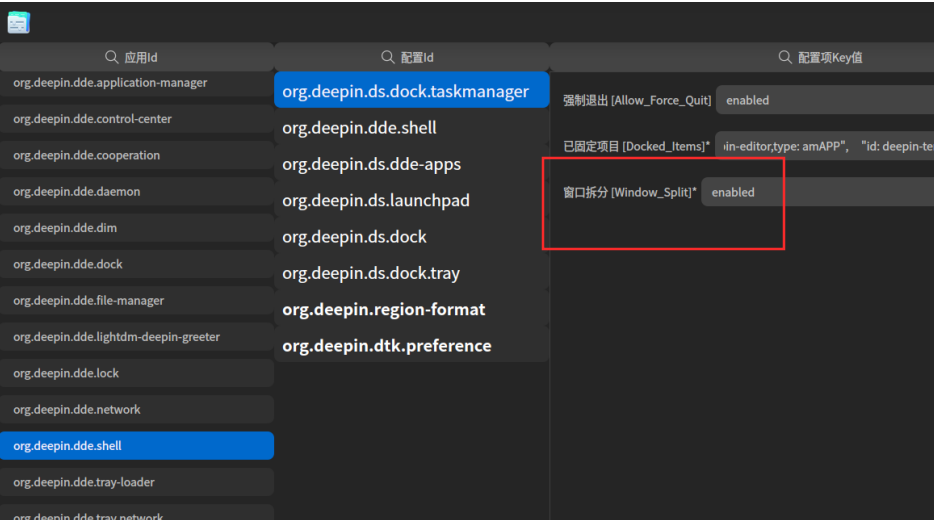Click the search icon beside 应用Id
The image size is (934, 520).
coord(111,57)
